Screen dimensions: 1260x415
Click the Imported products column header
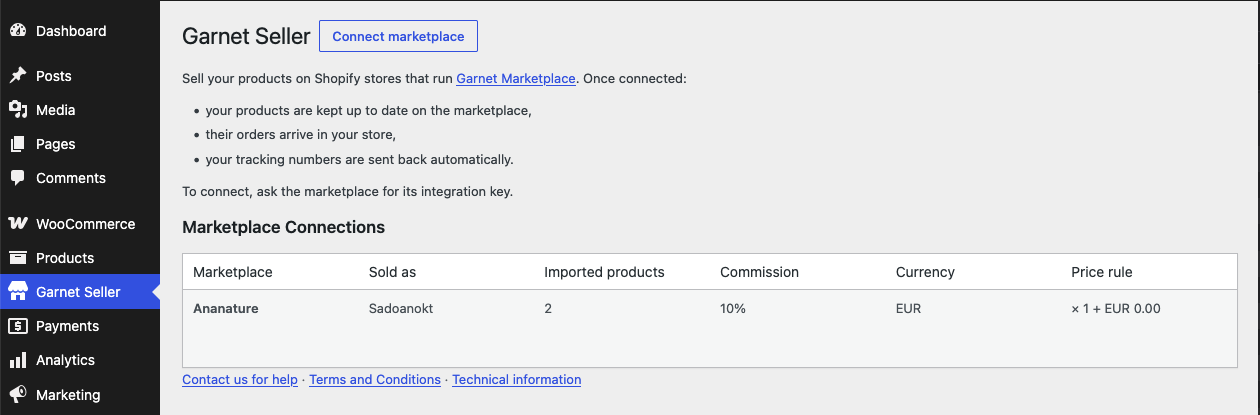[x=604, y=272]
